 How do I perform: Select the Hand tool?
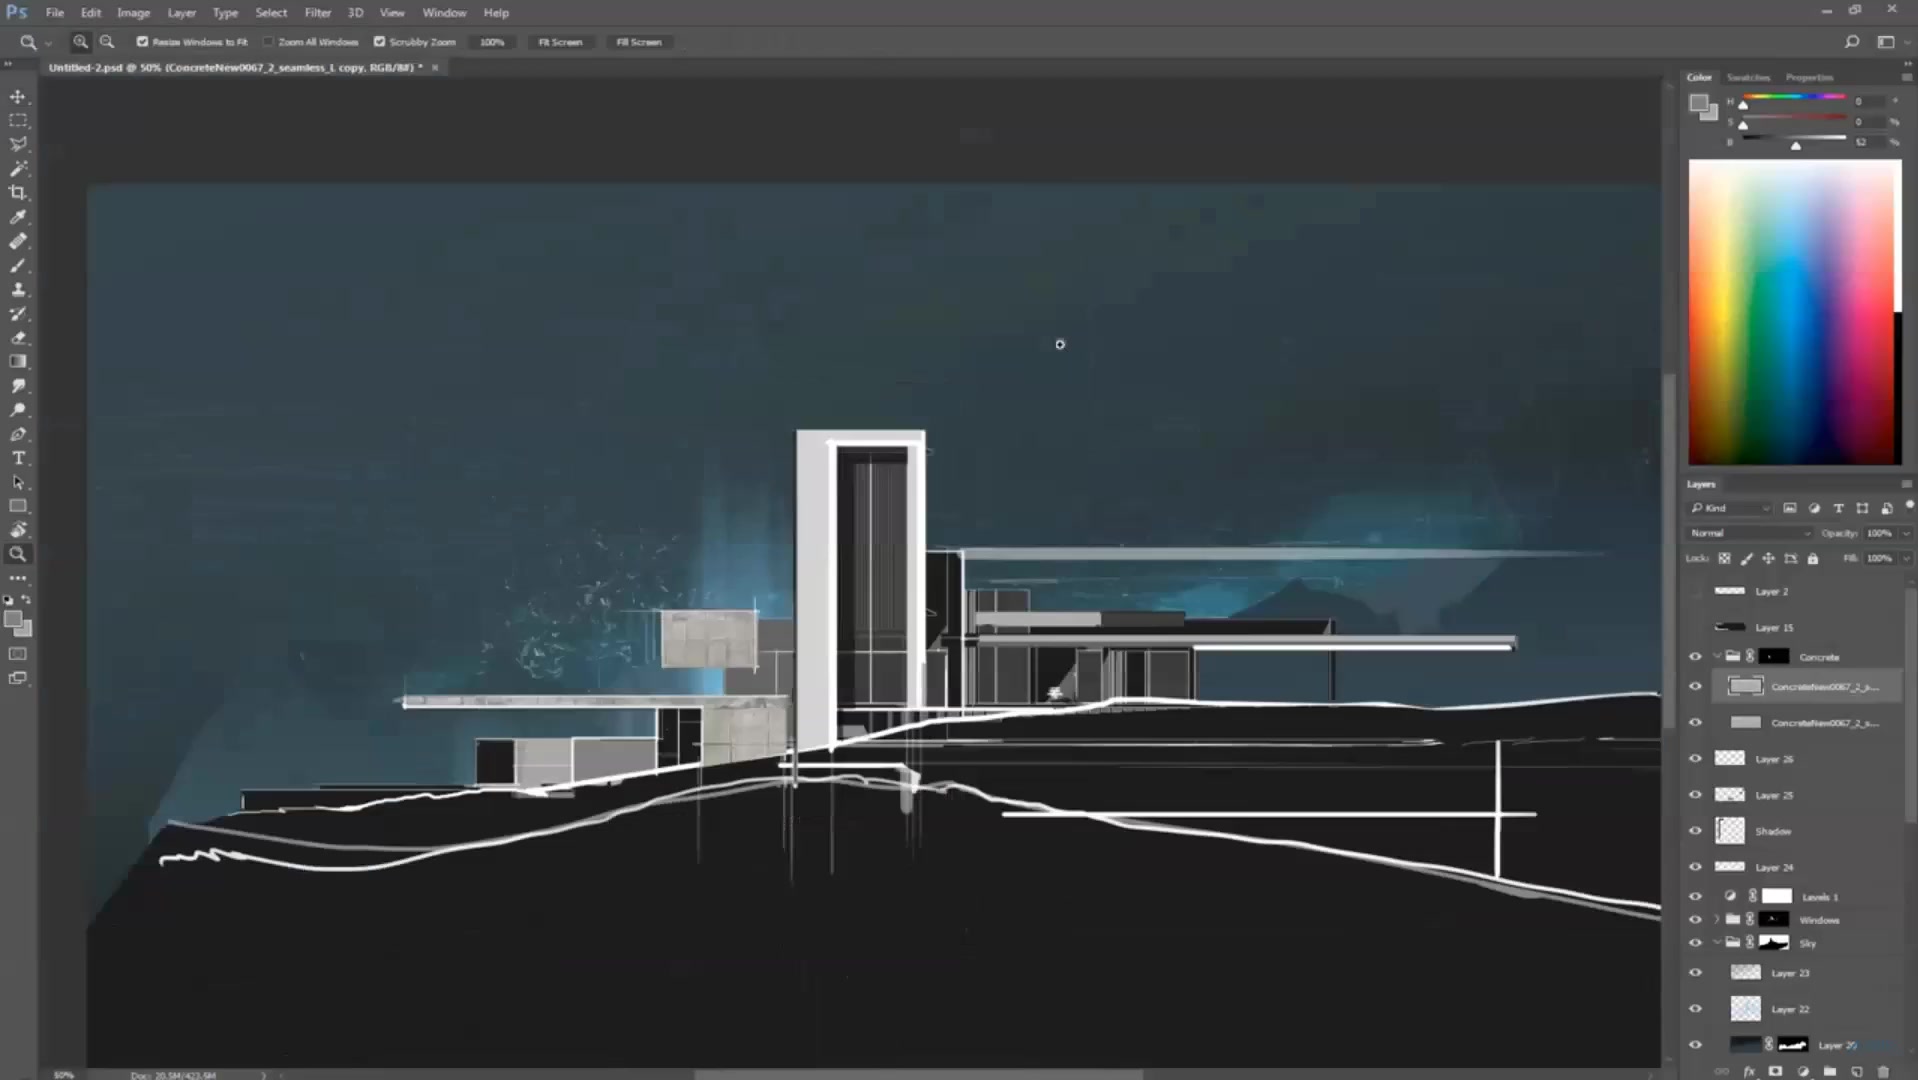point(18,530)
